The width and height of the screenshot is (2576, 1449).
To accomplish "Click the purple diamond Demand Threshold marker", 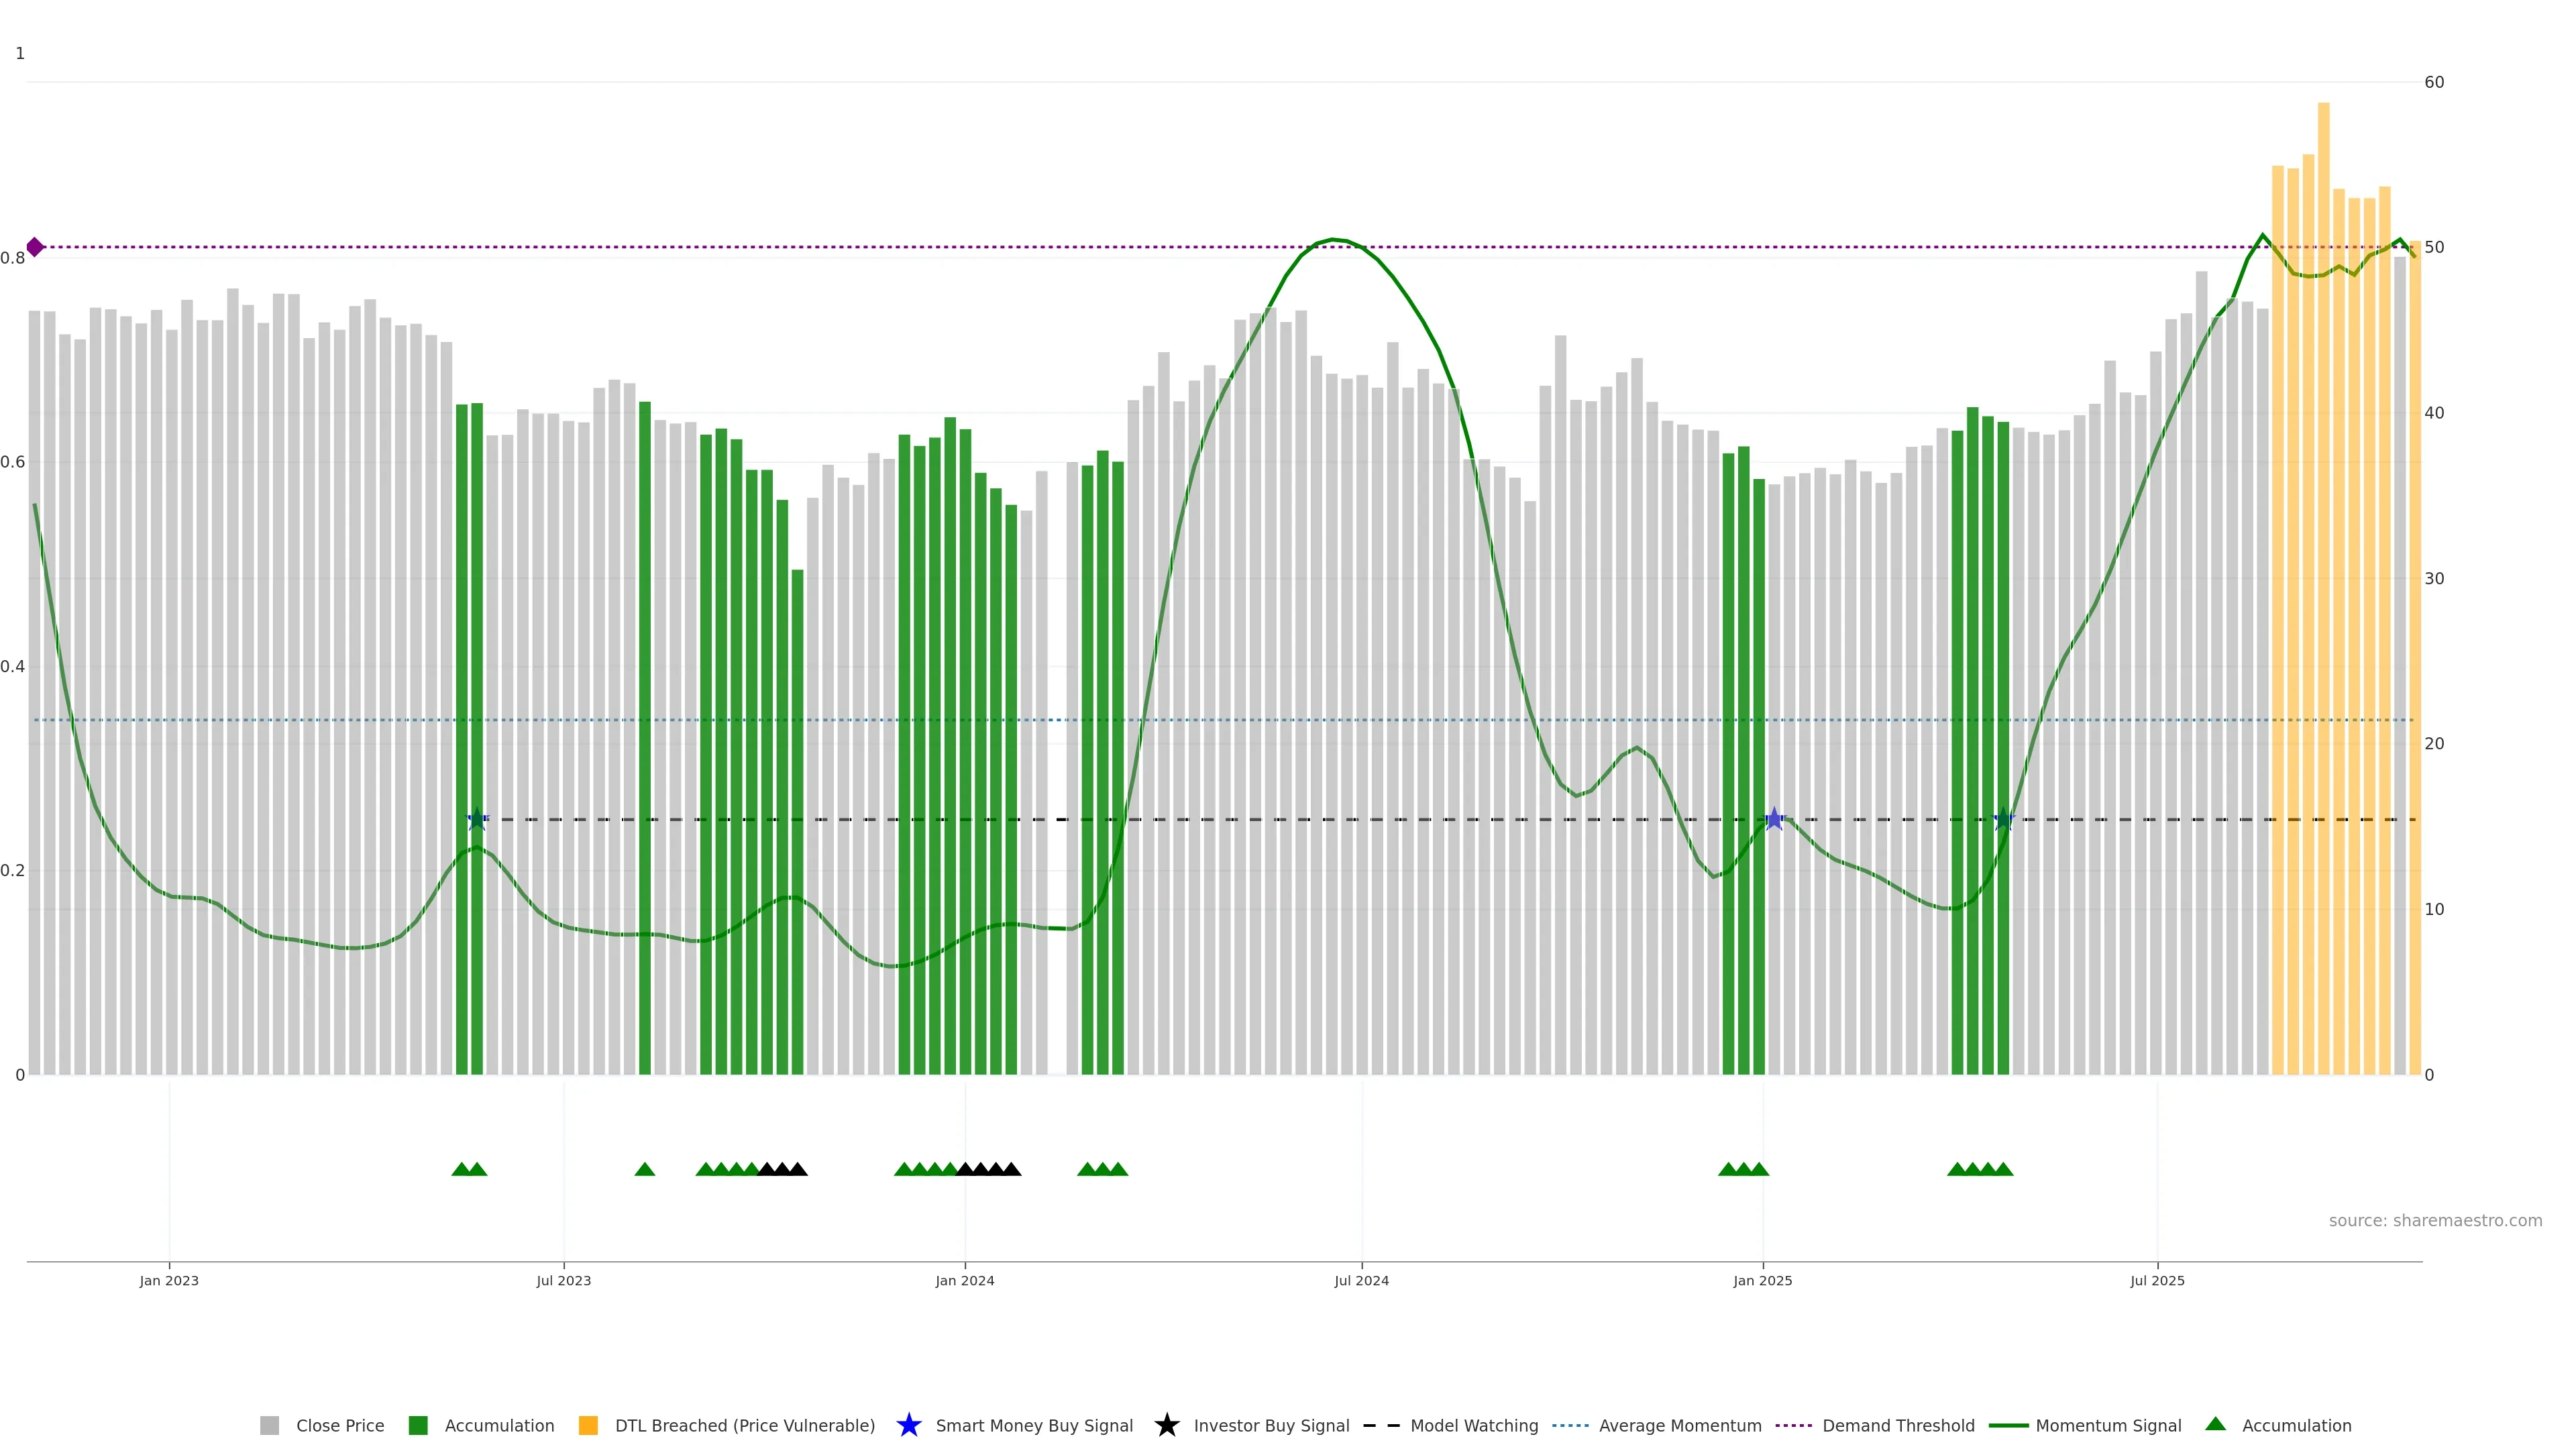I will tap(35, 247).
